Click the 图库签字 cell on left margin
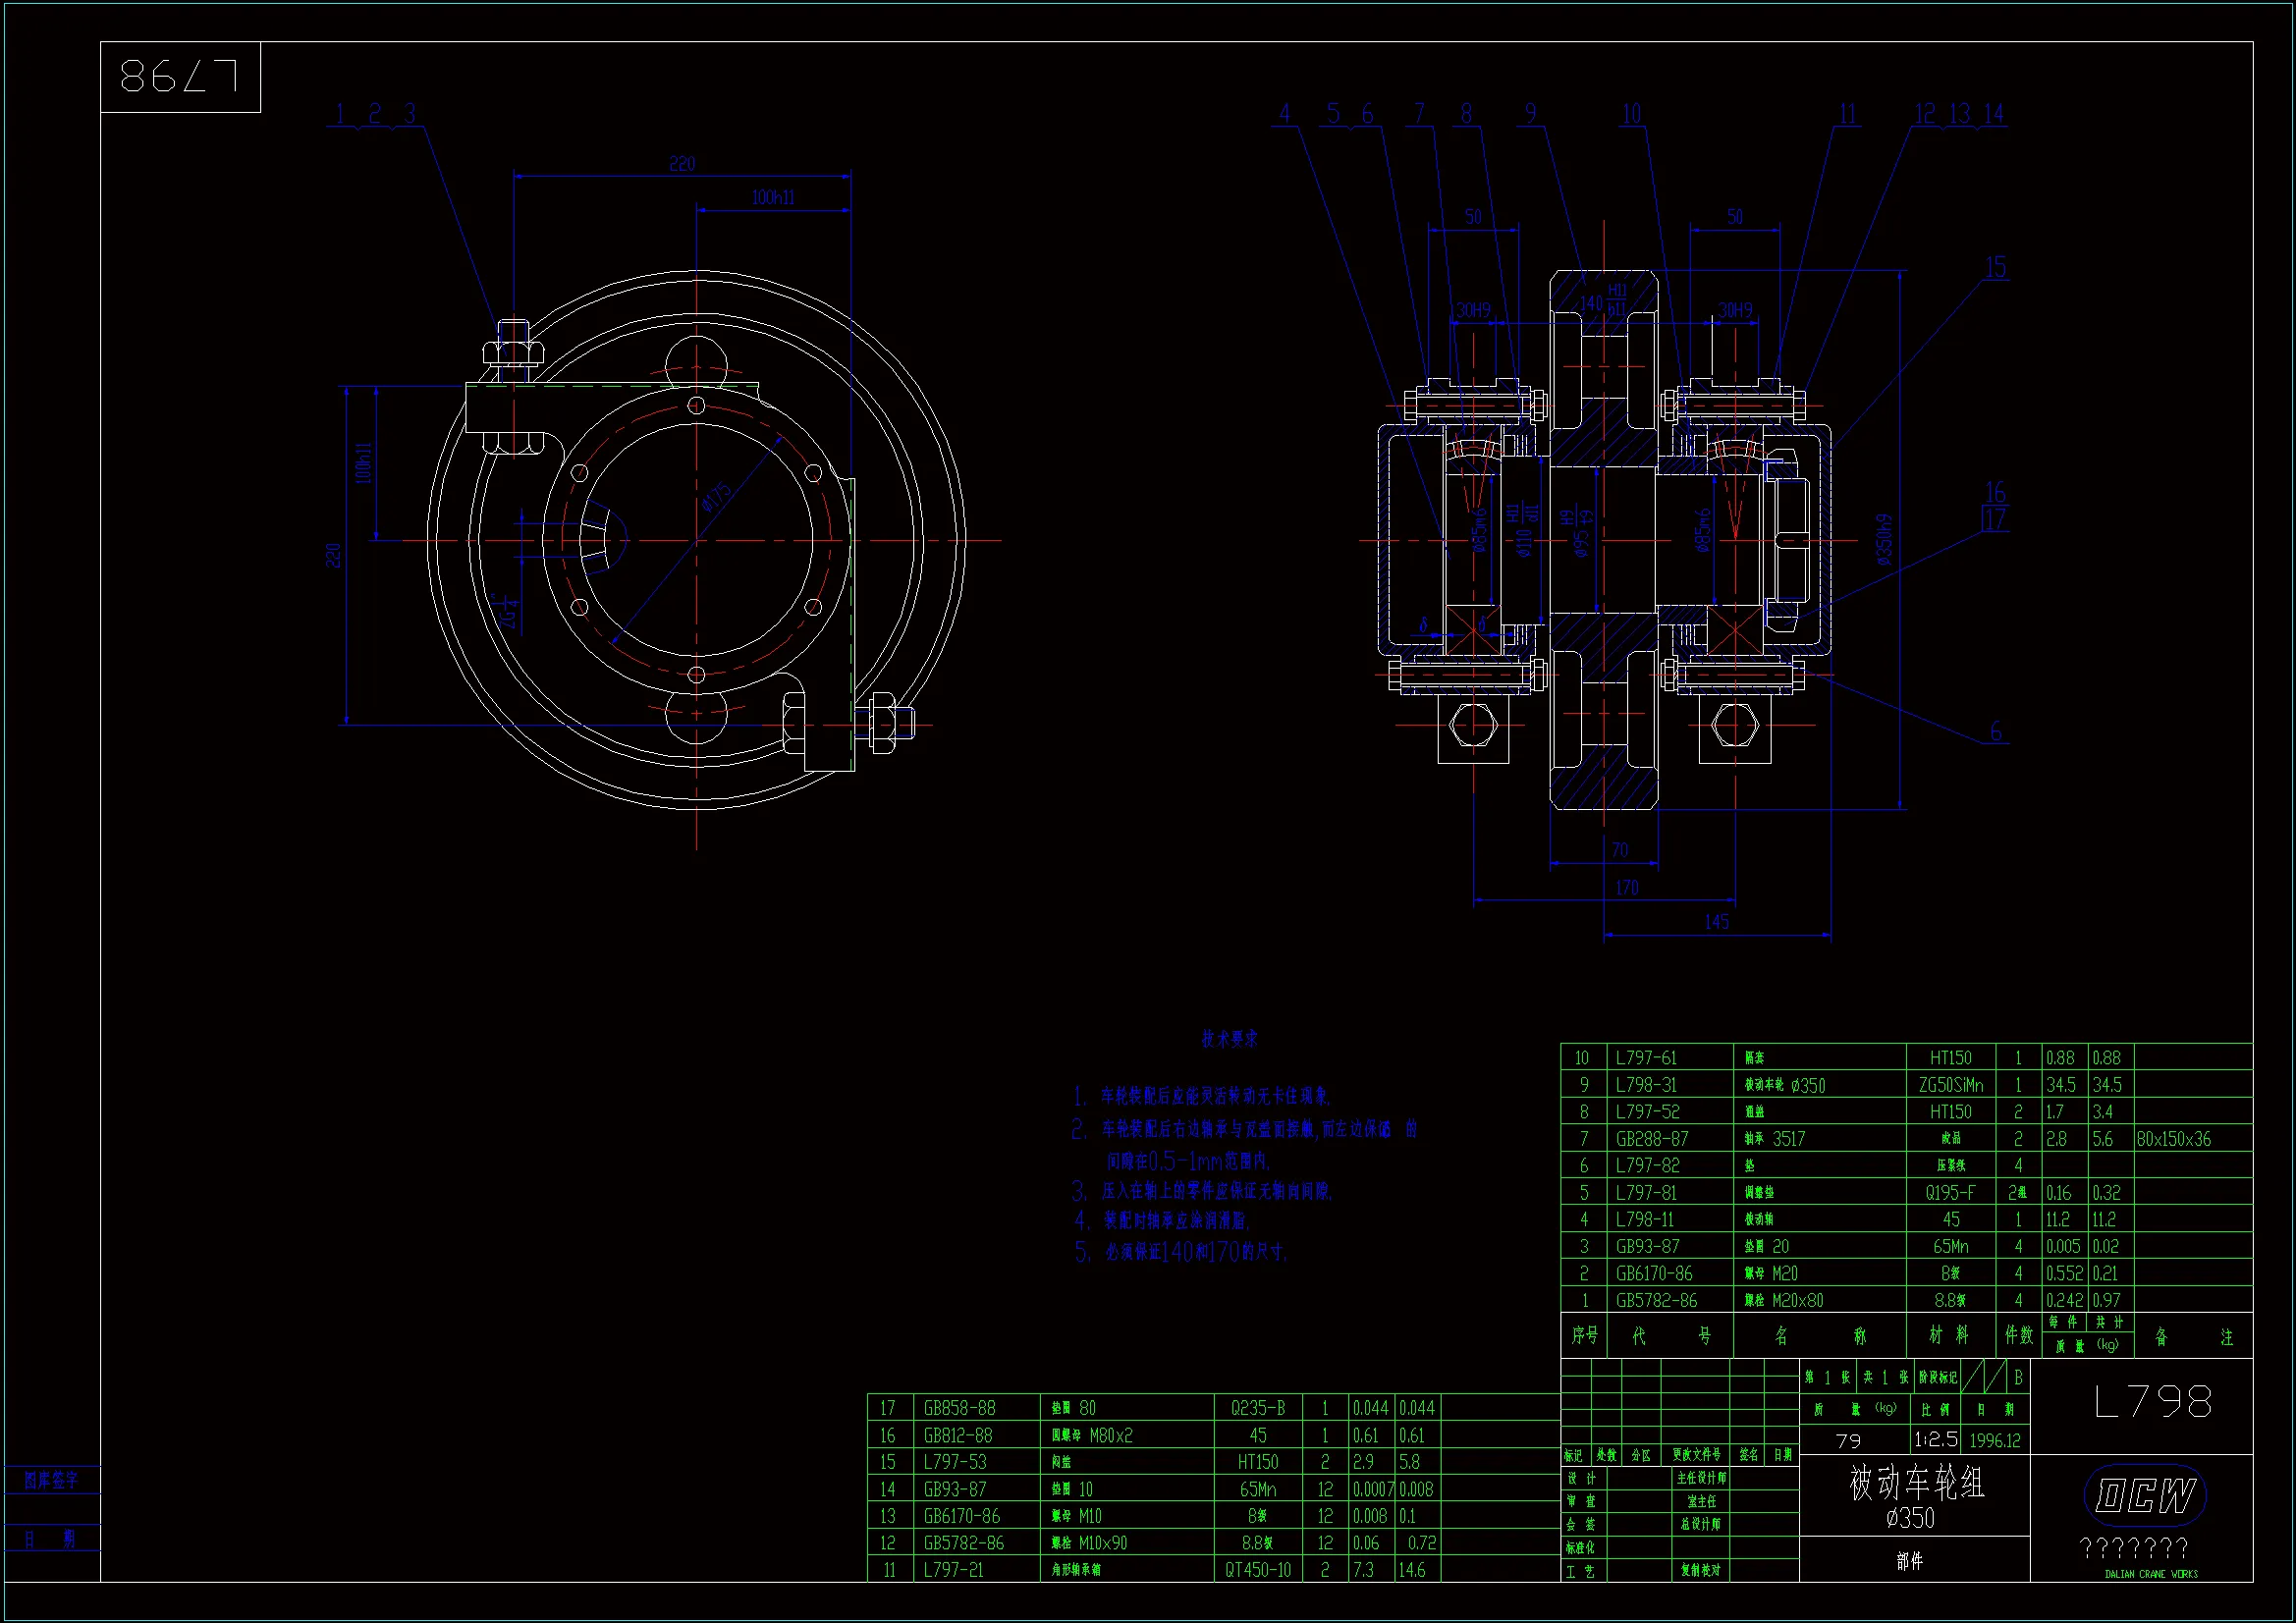The image size is (2296, 1623). coord(51,1480)
